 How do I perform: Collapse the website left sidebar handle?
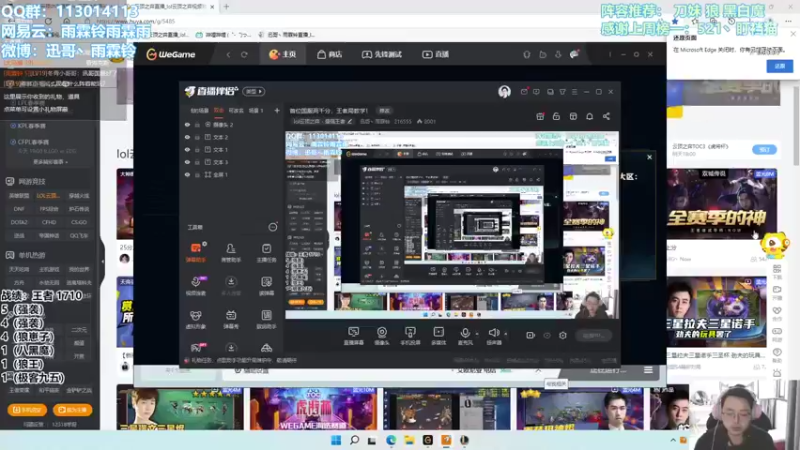coord(103,260)
